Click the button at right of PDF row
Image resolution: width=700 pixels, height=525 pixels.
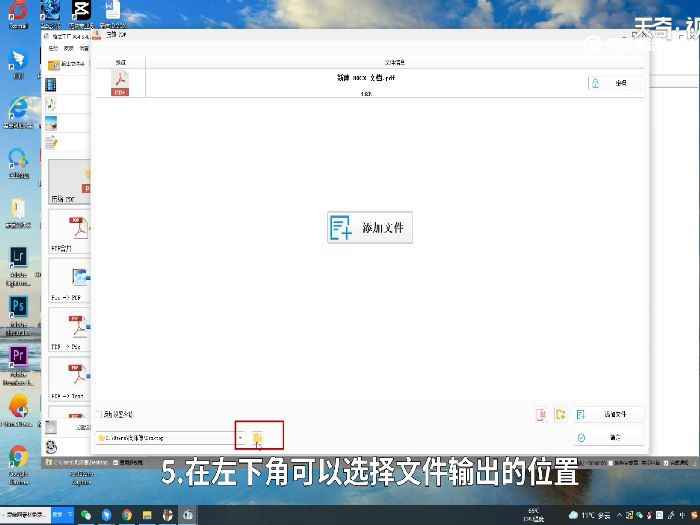(615, 83)
